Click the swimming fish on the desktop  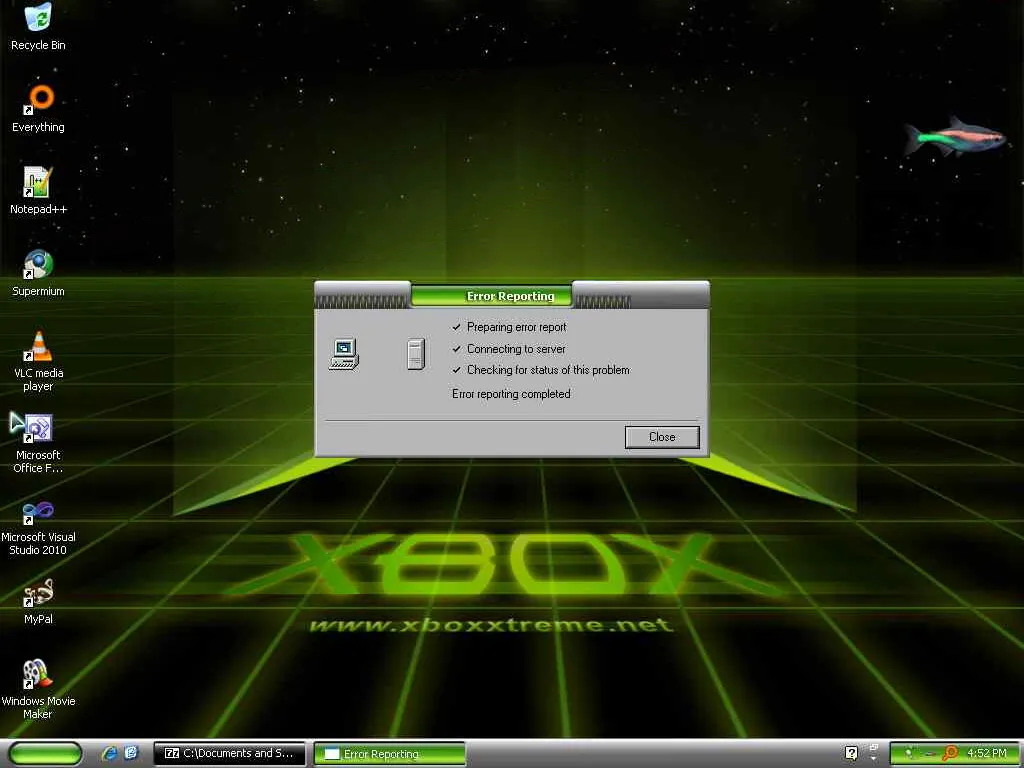tap(955, 137)
